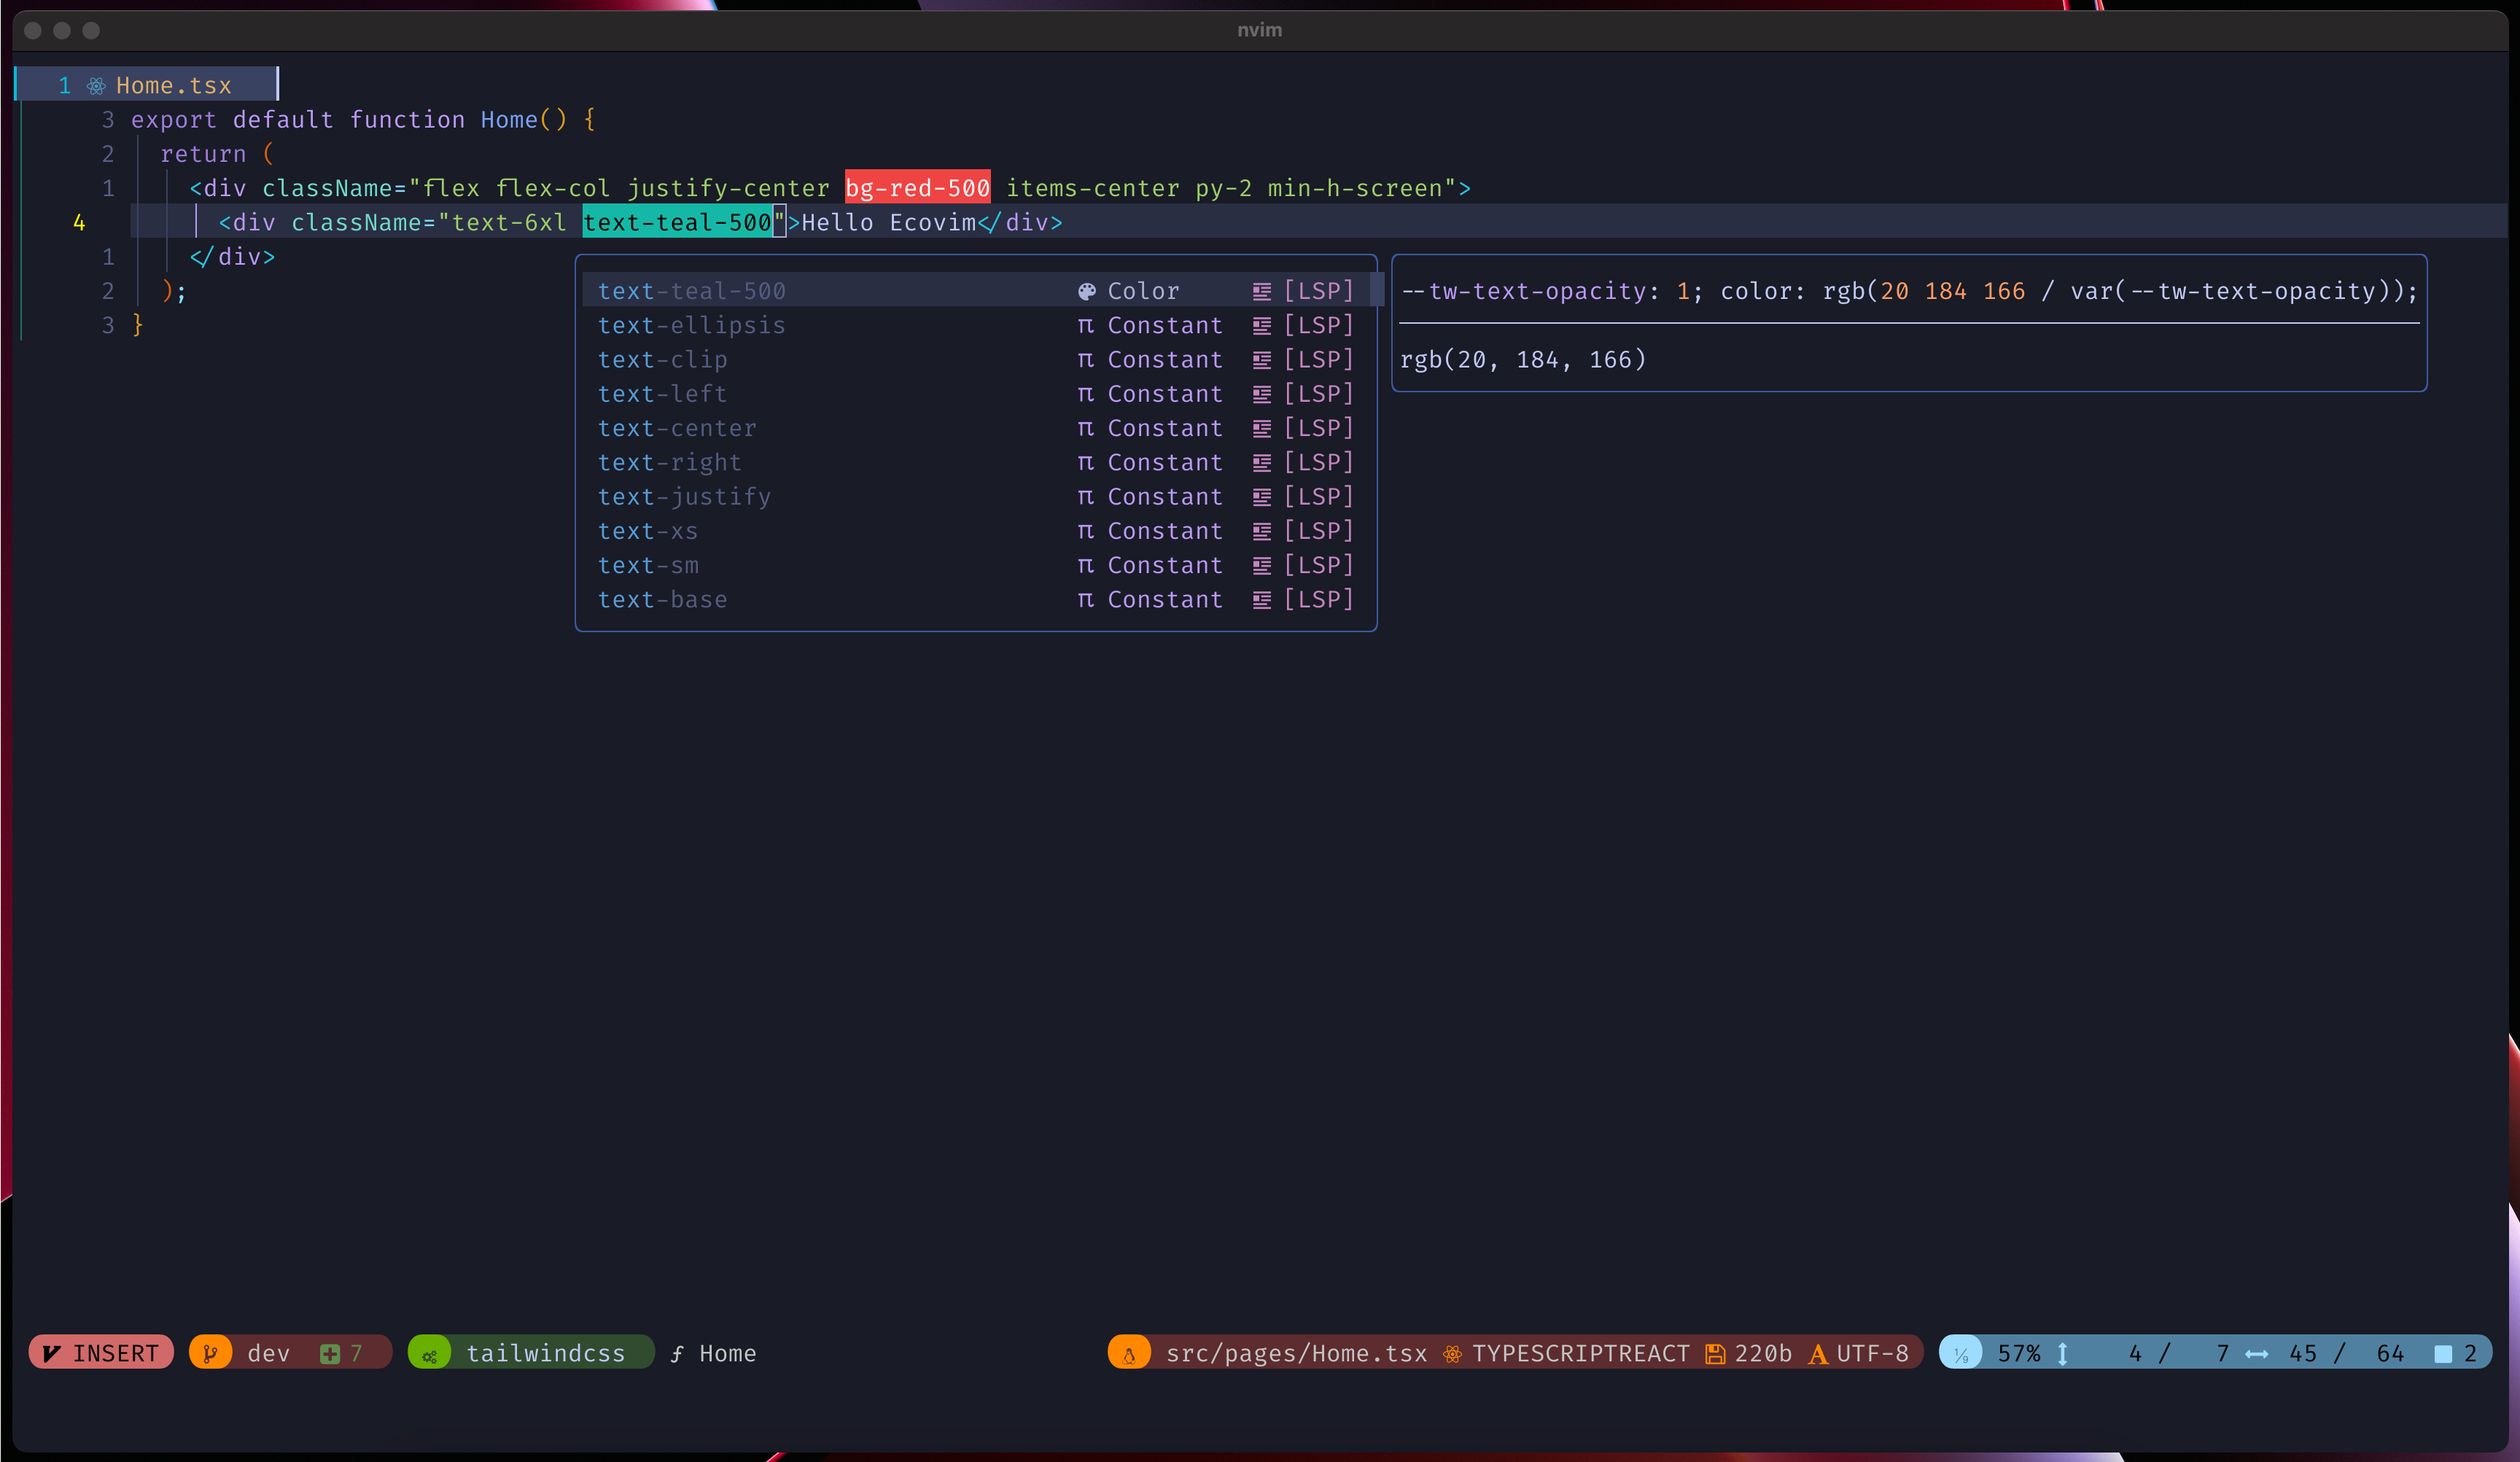Click the text-teal-500 highlighted class in code
This screenshot has width=2520, height=1462.
click(x=677, y=222)
